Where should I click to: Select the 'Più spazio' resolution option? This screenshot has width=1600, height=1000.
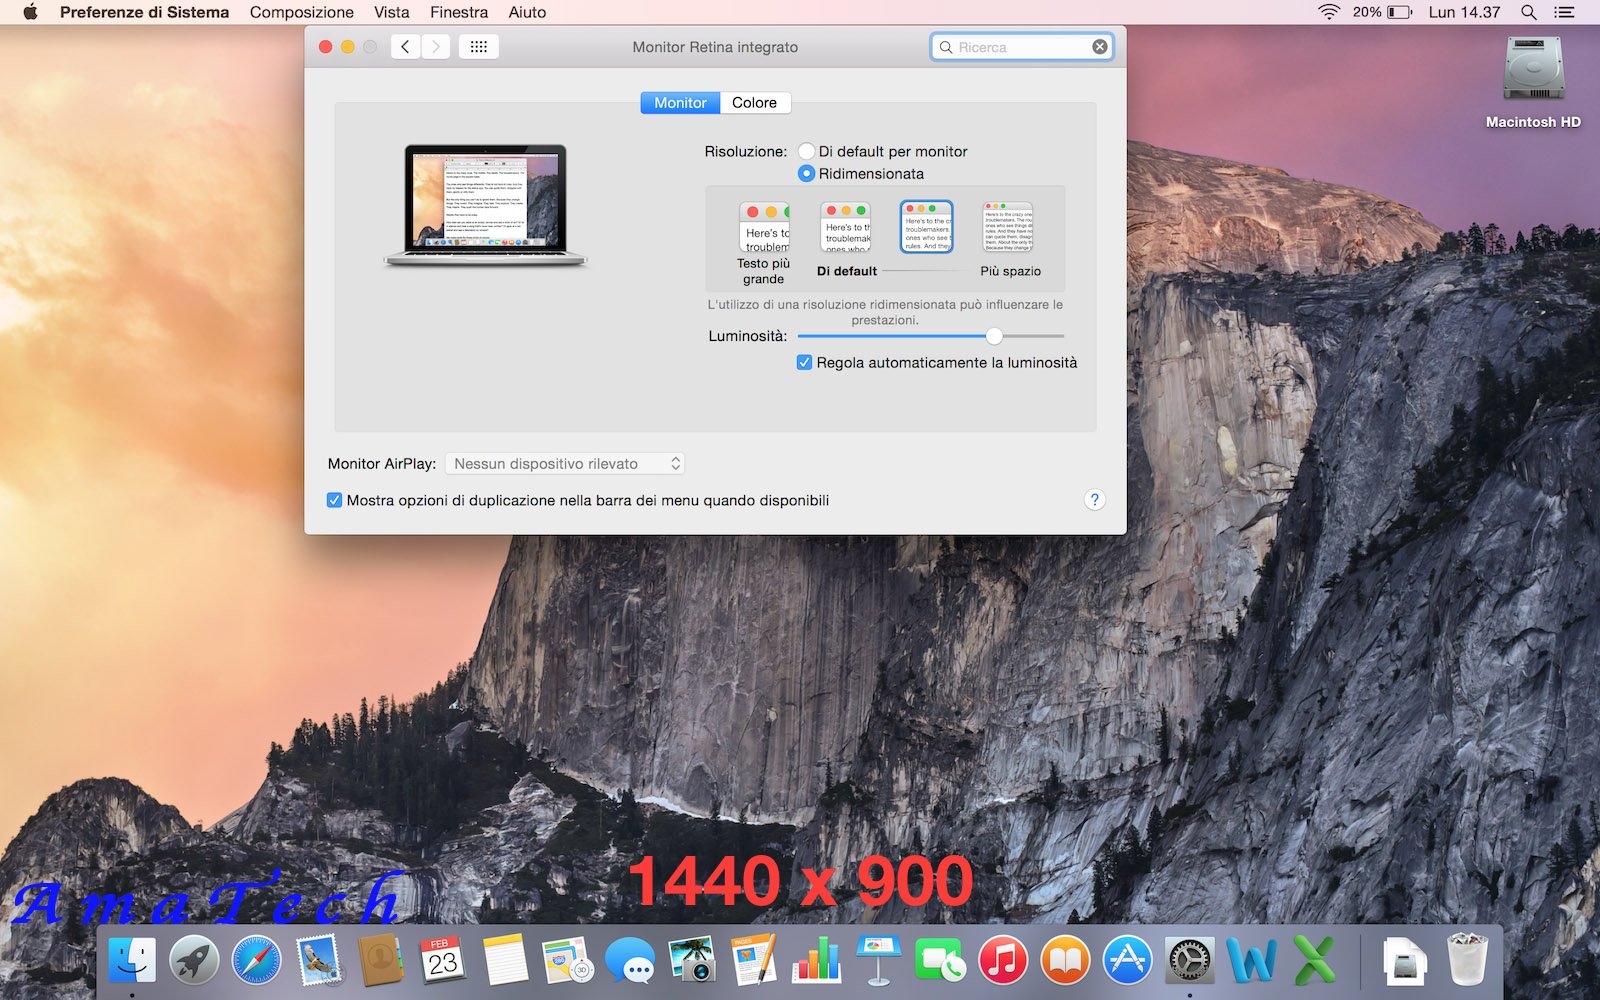pos(1007,228)
